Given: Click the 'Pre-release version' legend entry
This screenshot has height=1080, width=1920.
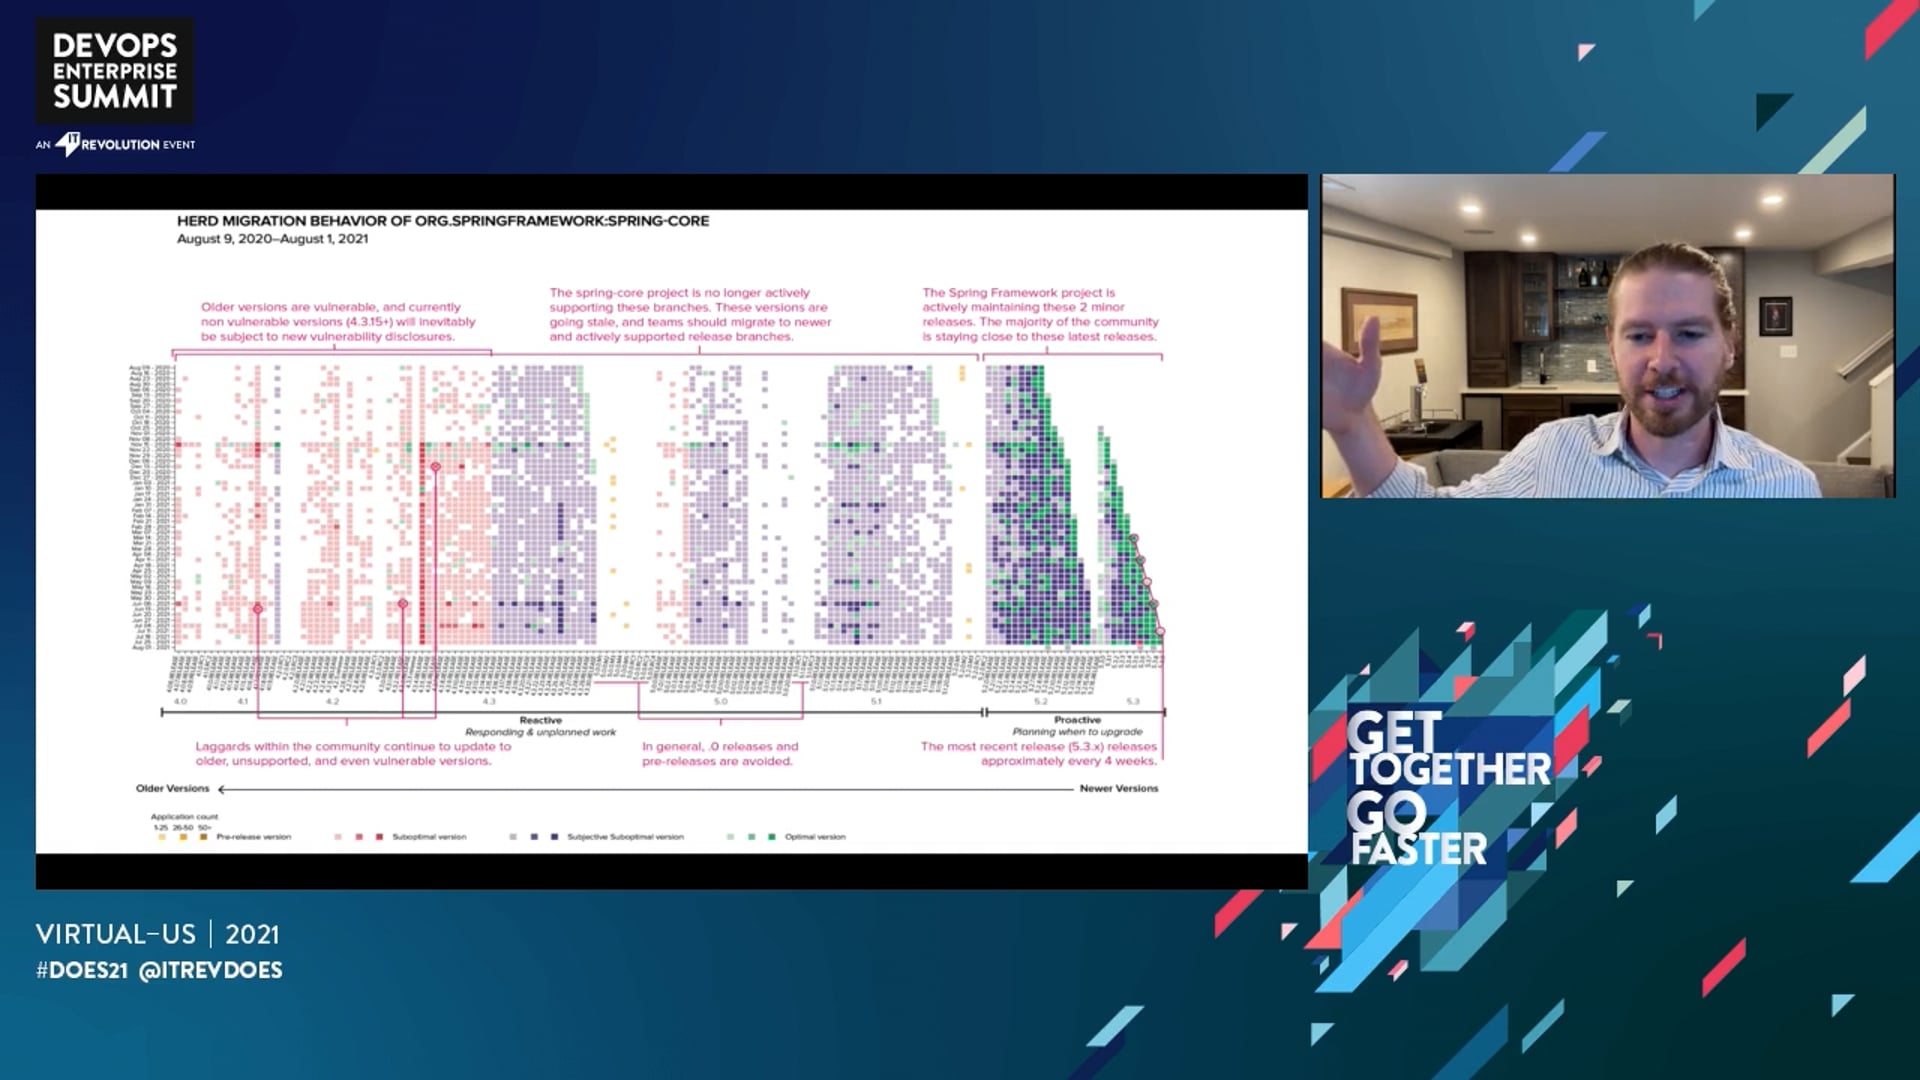Looking at the screenshot, I should tap(254, 837).
